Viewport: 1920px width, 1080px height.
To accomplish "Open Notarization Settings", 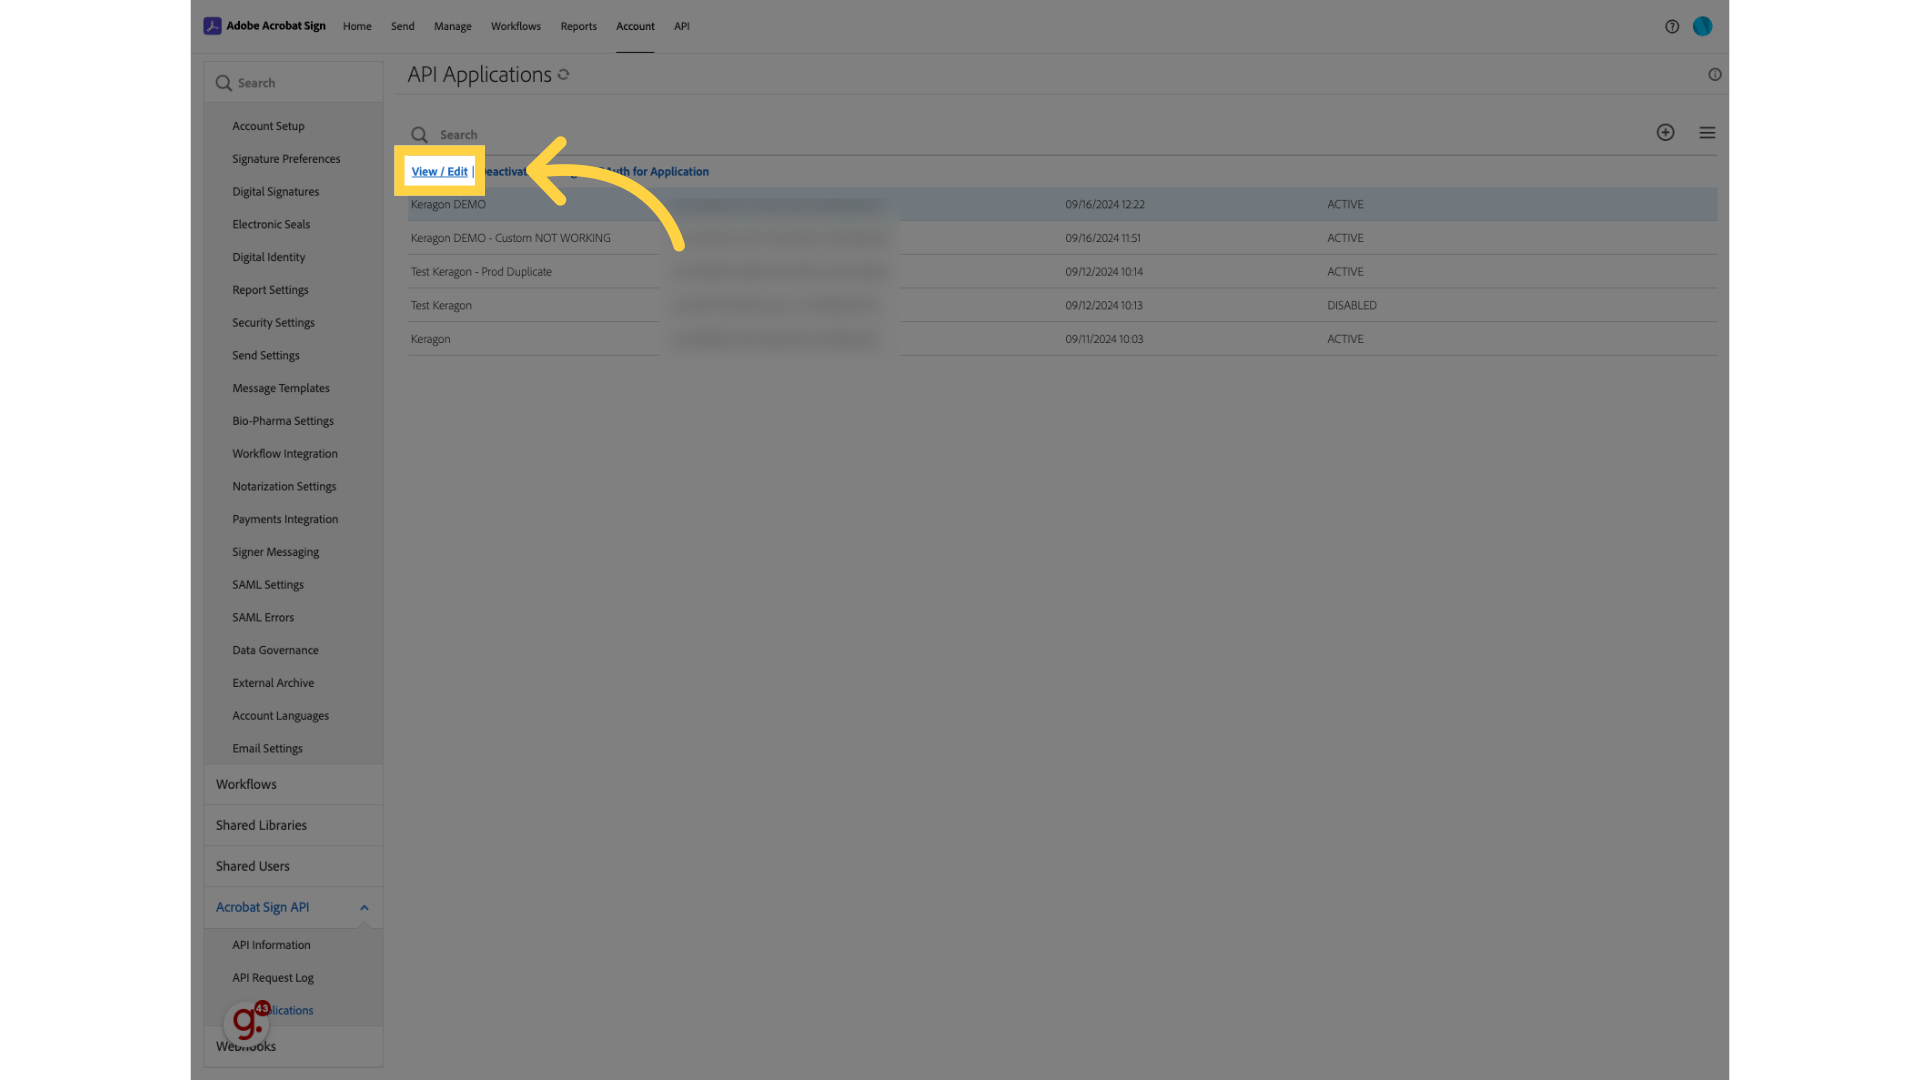I will tap(284, 487).
